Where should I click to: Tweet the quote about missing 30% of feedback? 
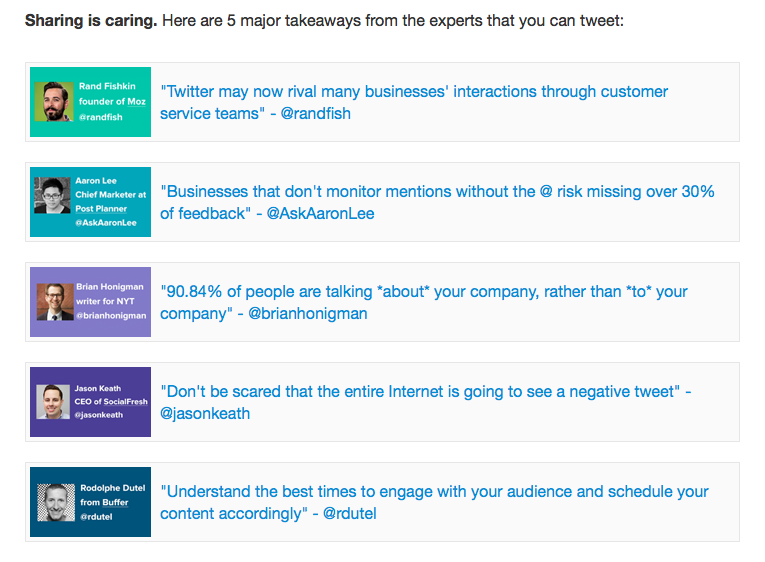[x=437, y=202]
